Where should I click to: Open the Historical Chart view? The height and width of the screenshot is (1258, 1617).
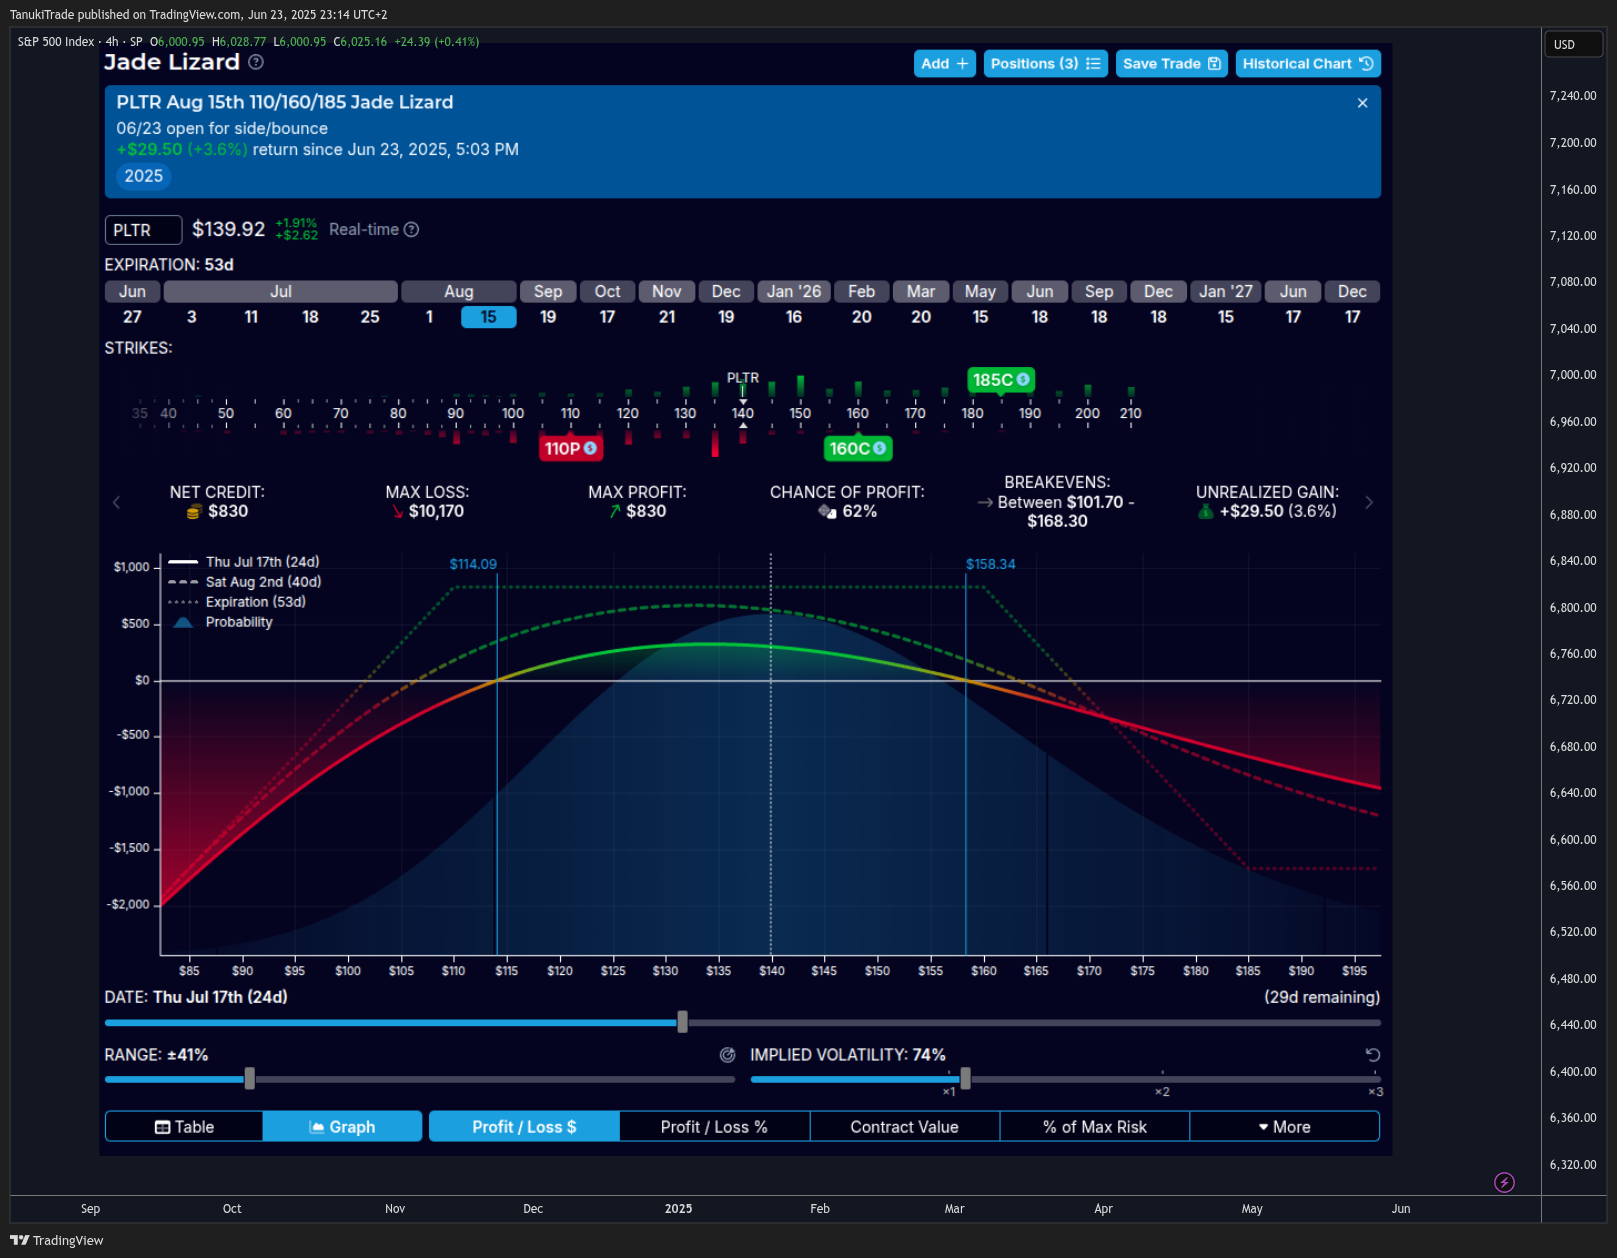[x=1307, y=63]
